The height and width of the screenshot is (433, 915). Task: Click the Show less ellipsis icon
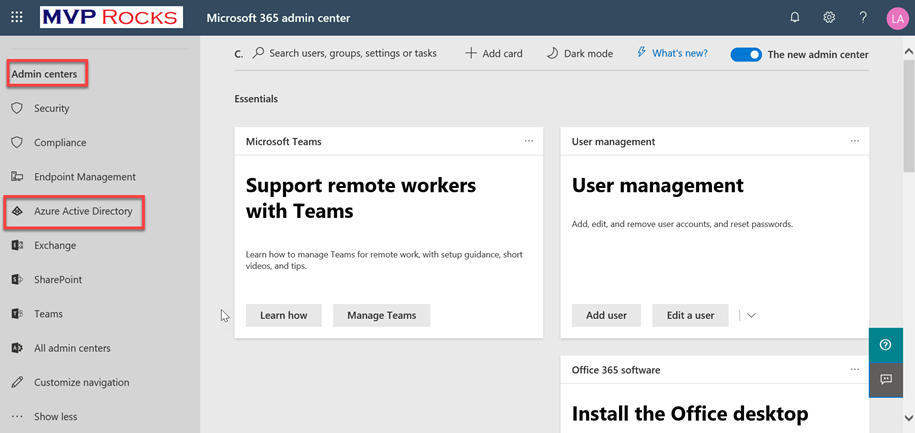[17, 416]
